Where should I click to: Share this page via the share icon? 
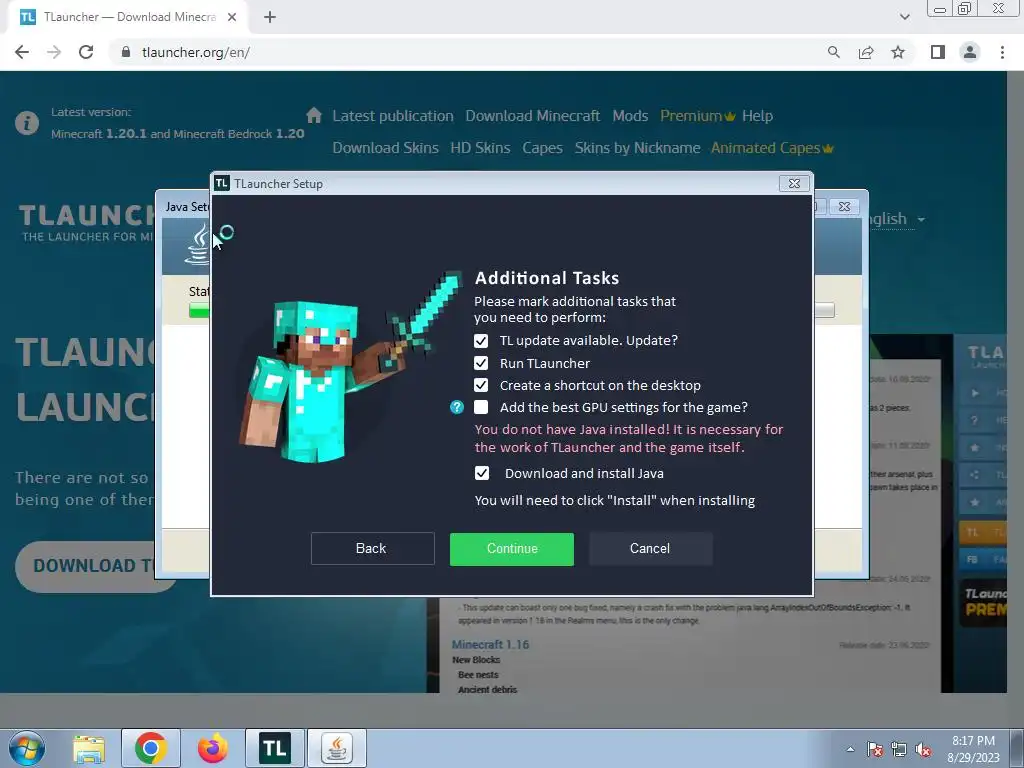point(866,52)
